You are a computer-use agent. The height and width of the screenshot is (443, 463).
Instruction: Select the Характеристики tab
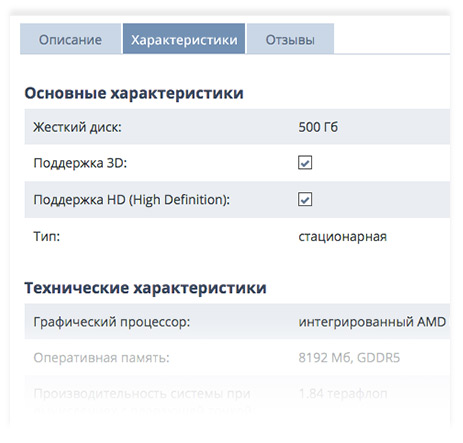click(x=184, y=39)
